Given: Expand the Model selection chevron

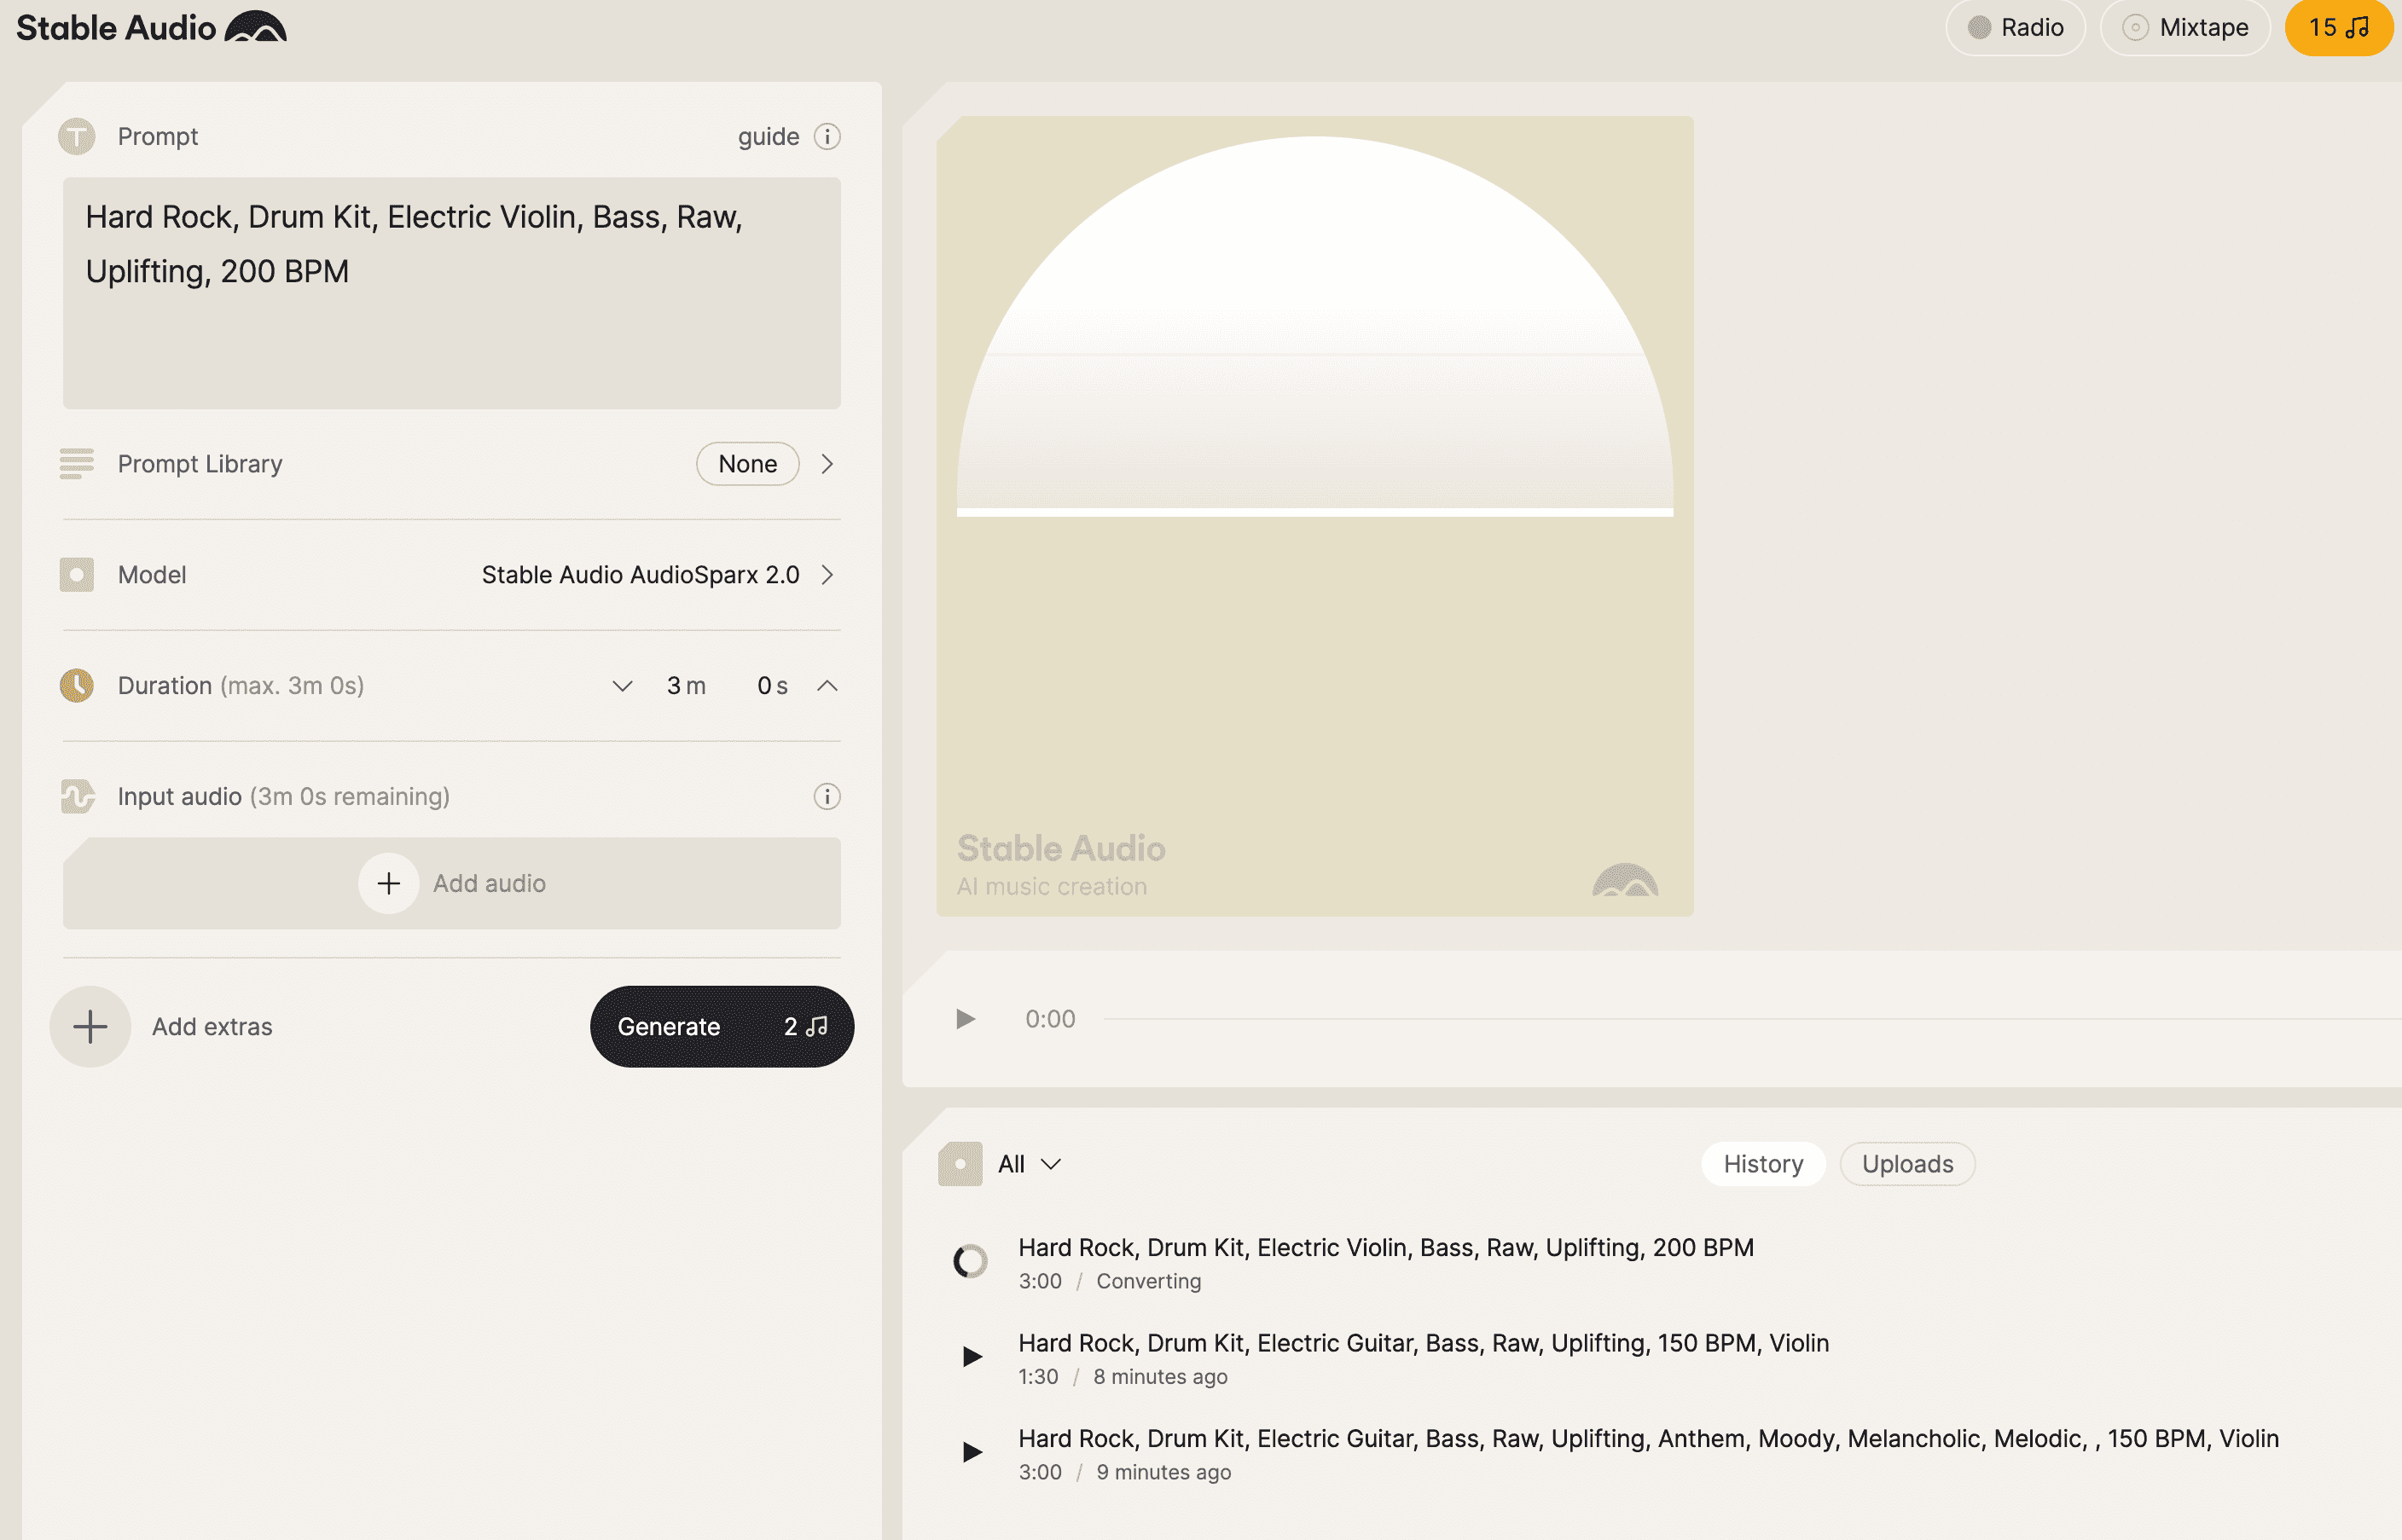Looking at the screenshot, I should pyautogui.click(x=826, y=575).
